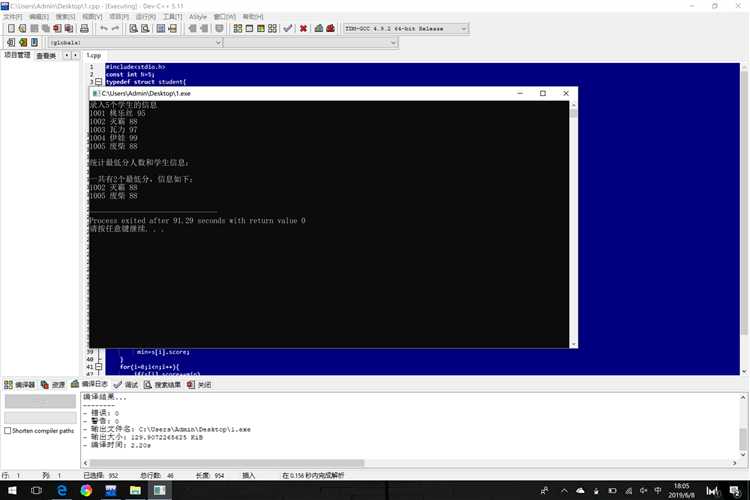Click right arrow beside the class view tab
The image size is (750, 500).
pyautogui.click(x=75, y=56)
